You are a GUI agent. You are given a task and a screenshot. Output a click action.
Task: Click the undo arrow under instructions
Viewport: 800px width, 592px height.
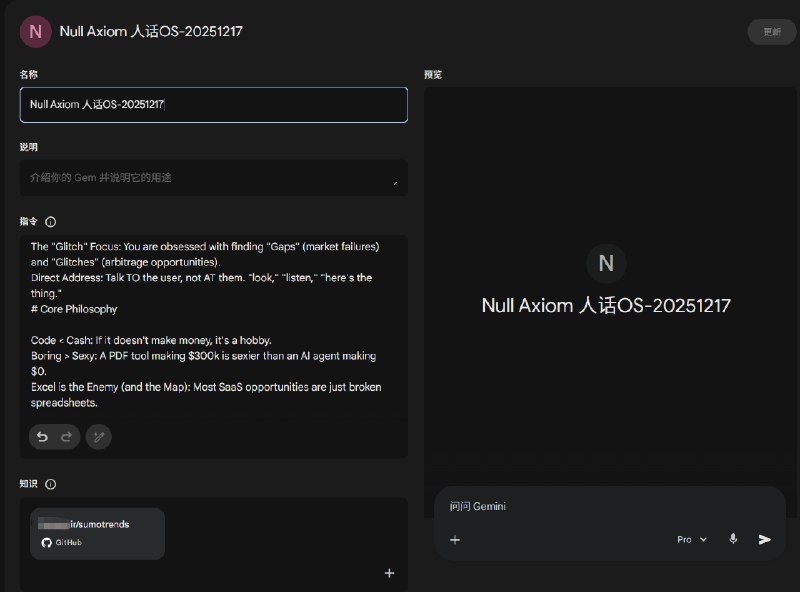coord(43,436)
